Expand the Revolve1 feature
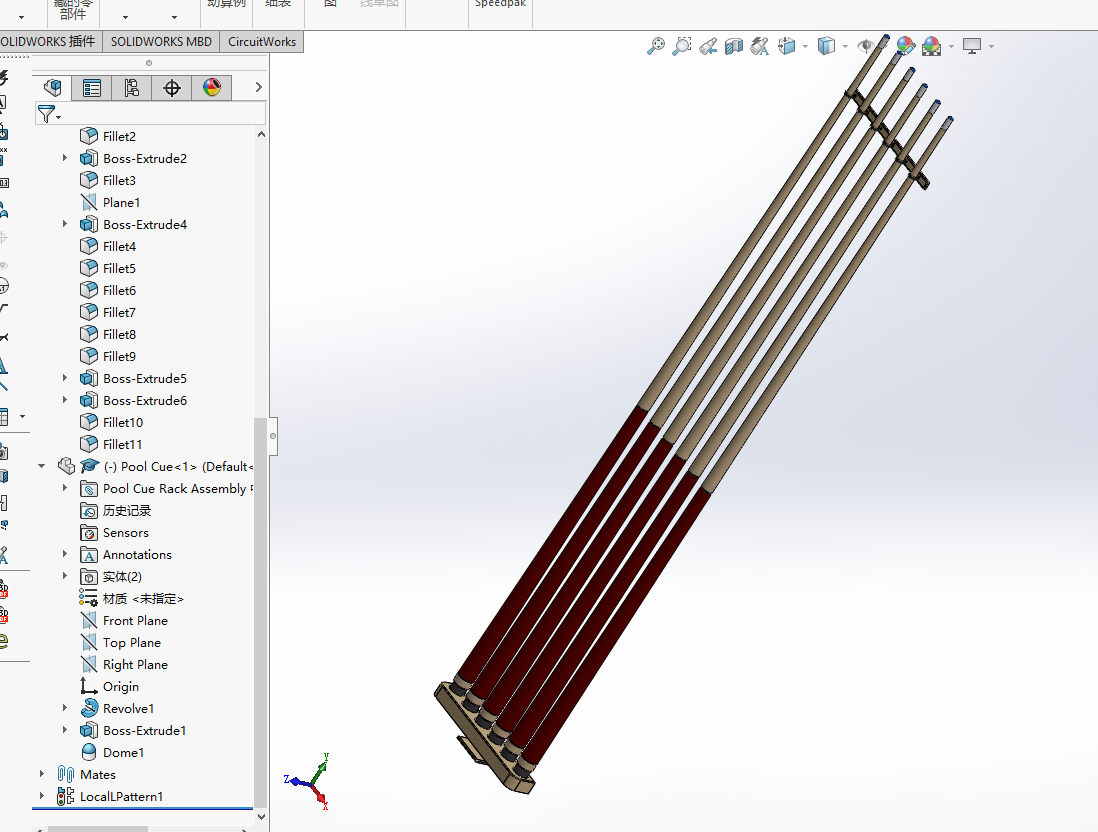Viewport: 1098px width, 832px height. pos(64,708)
